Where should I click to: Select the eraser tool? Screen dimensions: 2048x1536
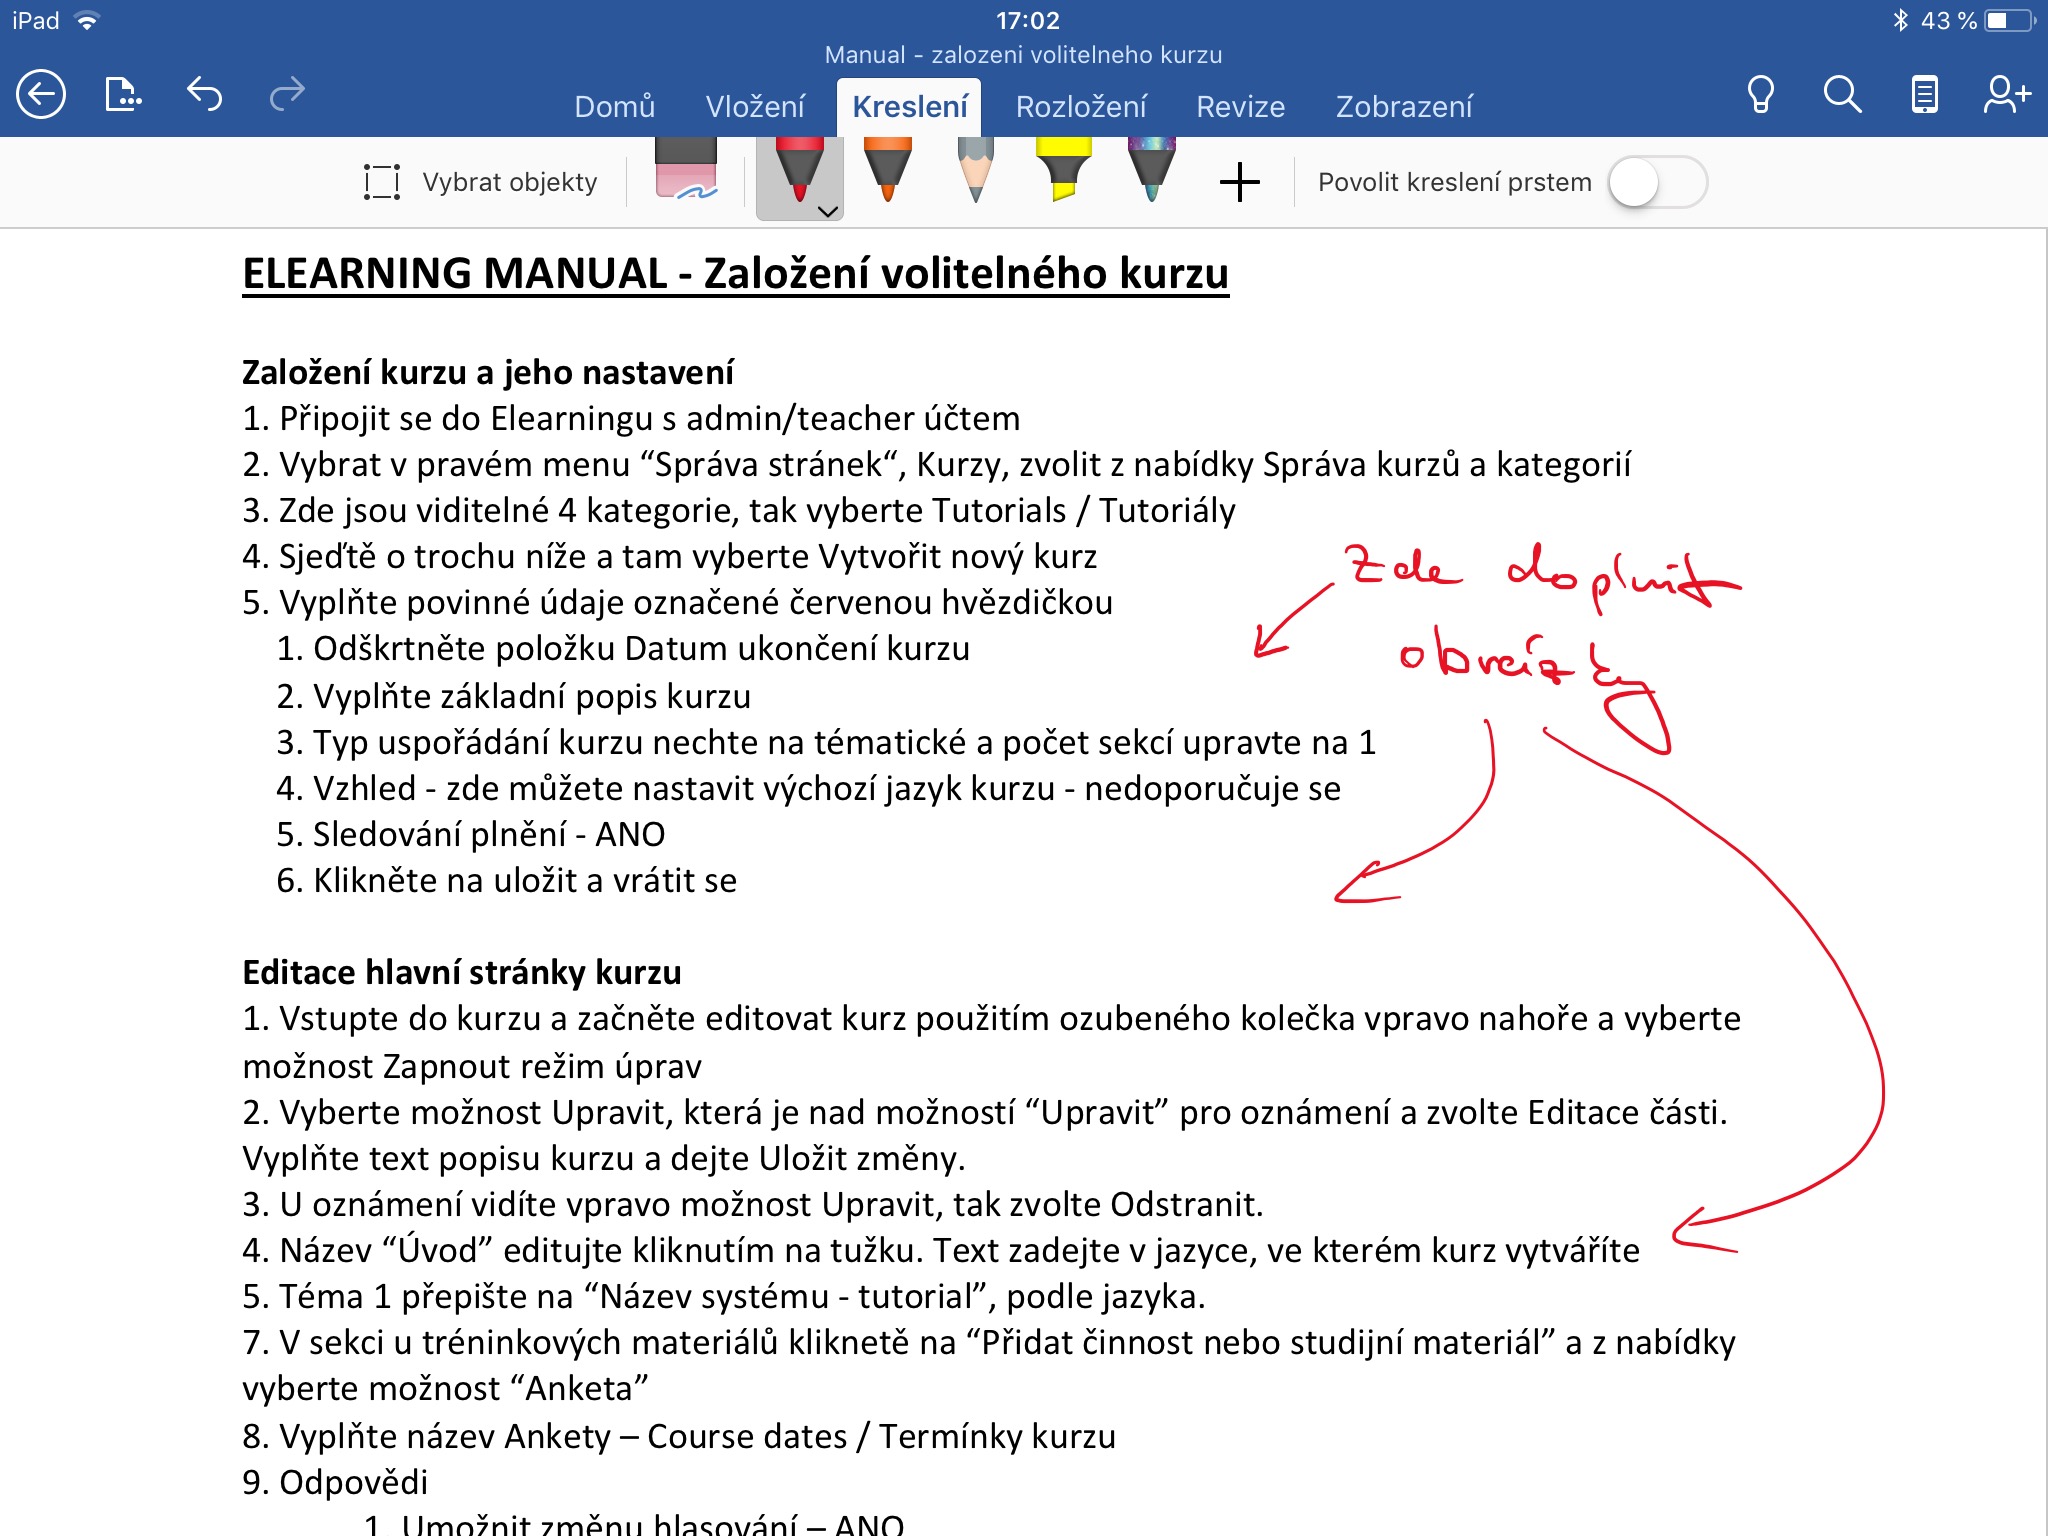point(686,170)
